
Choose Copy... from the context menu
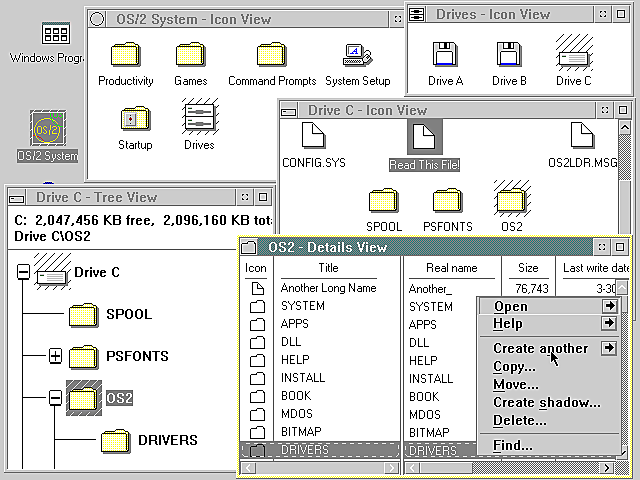(514, 367)
